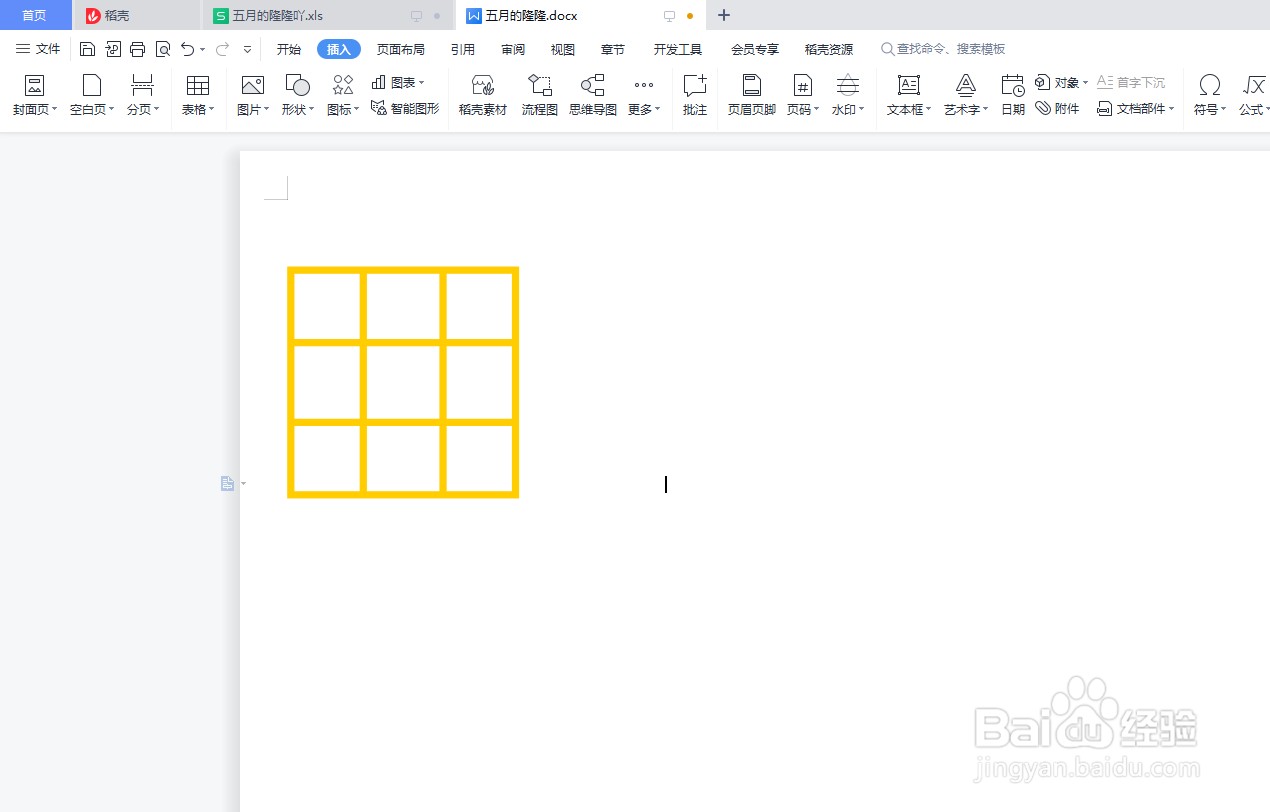Viewport: 1270px width, 812px height.
Task: Switch to the 稻壳 window tab
Action: pos(137,15)
